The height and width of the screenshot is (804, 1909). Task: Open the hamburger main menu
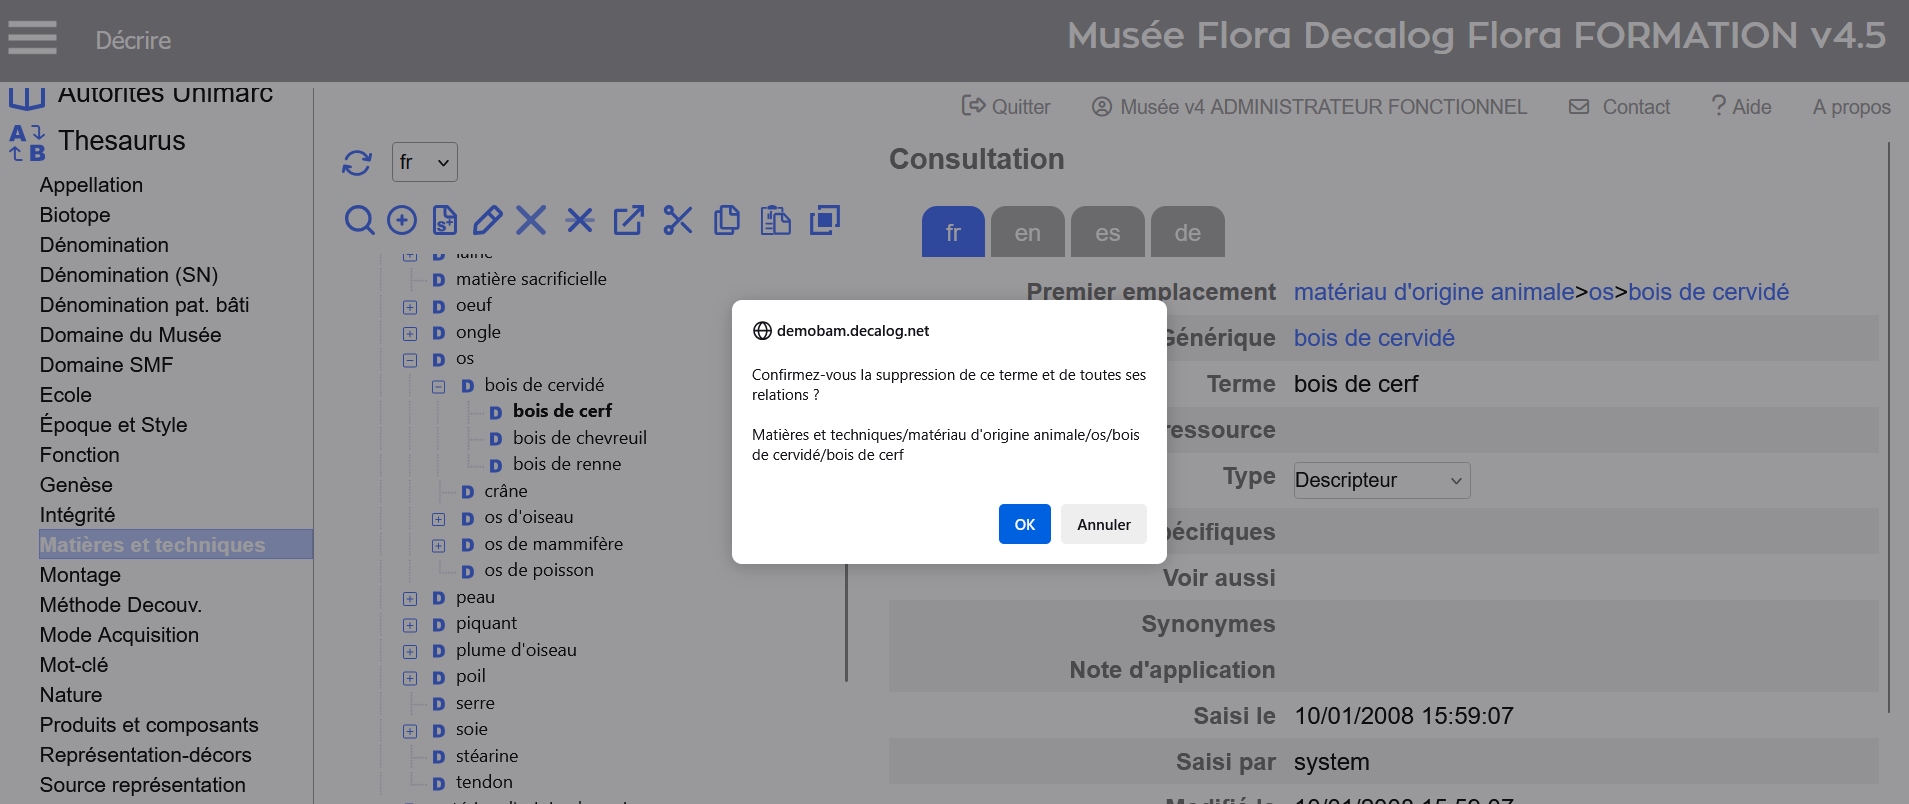pyautogui.click(x=32, y=39)
